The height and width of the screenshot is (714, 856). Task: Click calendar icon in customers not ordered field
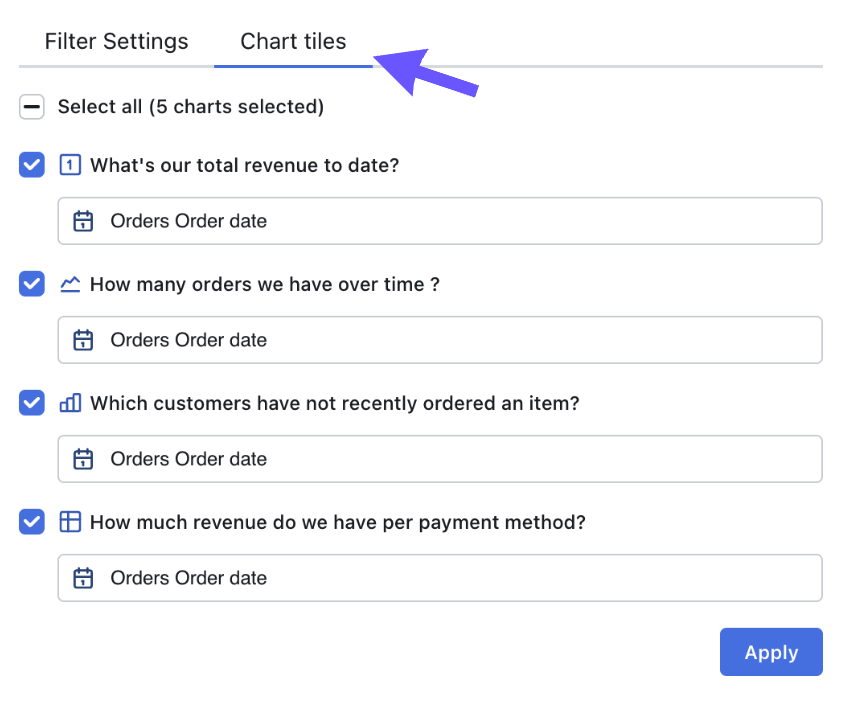tap(83, 459)
